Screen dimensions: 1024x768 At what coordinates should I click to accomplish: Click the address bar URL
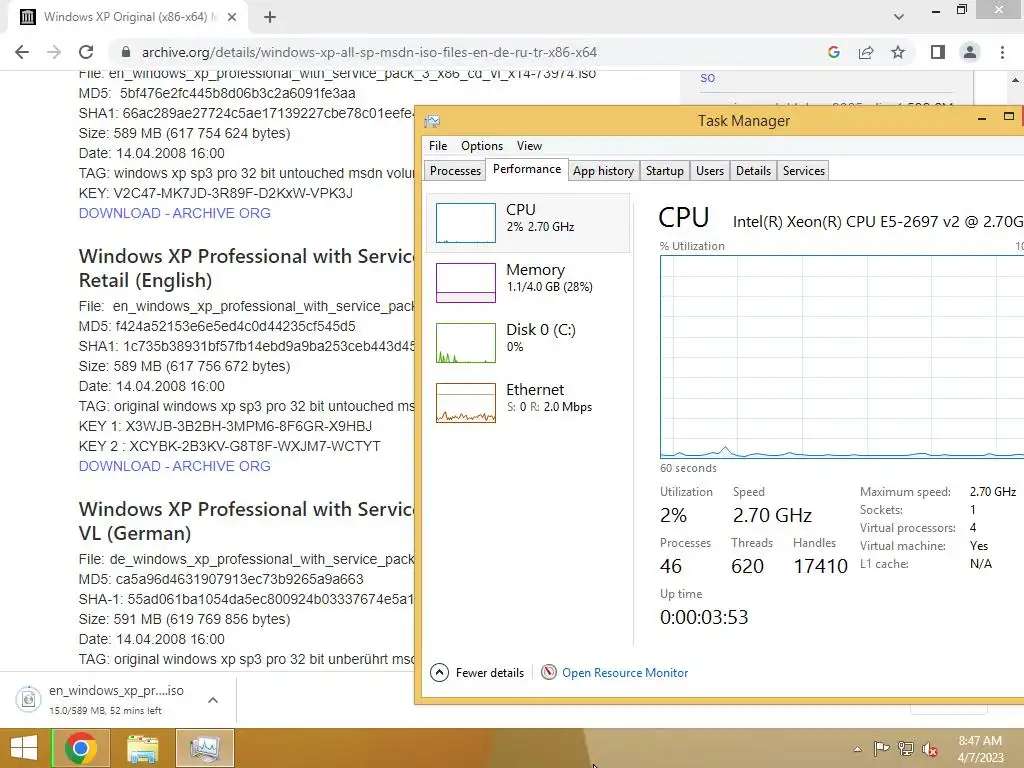tap(369, 52)
